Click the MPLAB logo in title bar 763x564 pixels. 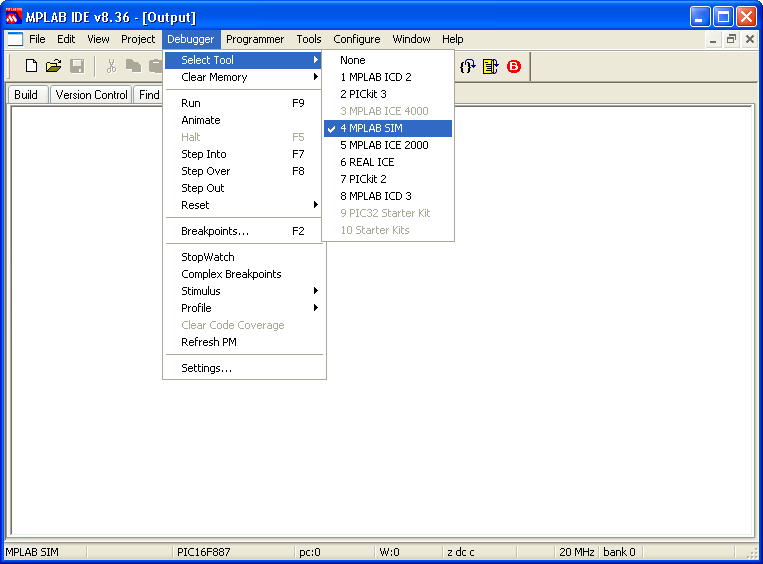(x=13, y=17)
